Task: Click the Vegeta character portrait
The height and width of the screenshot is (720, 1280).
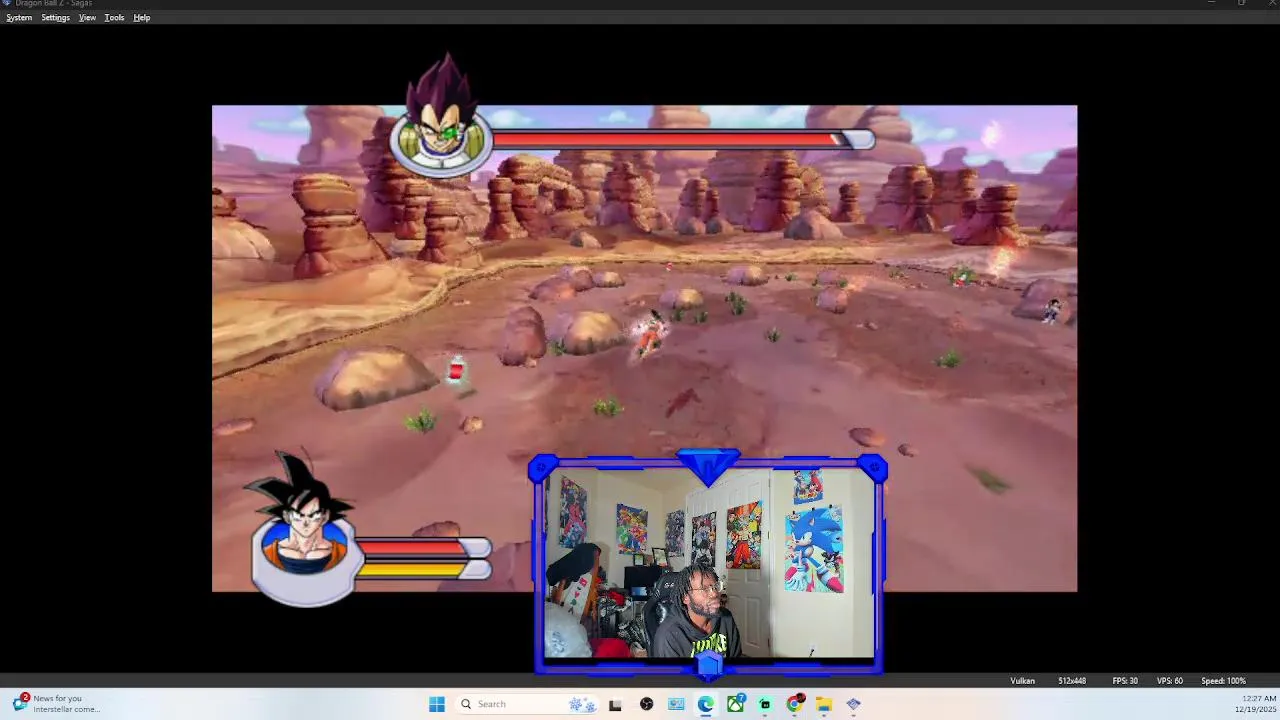Action: (x=442, y=120)
